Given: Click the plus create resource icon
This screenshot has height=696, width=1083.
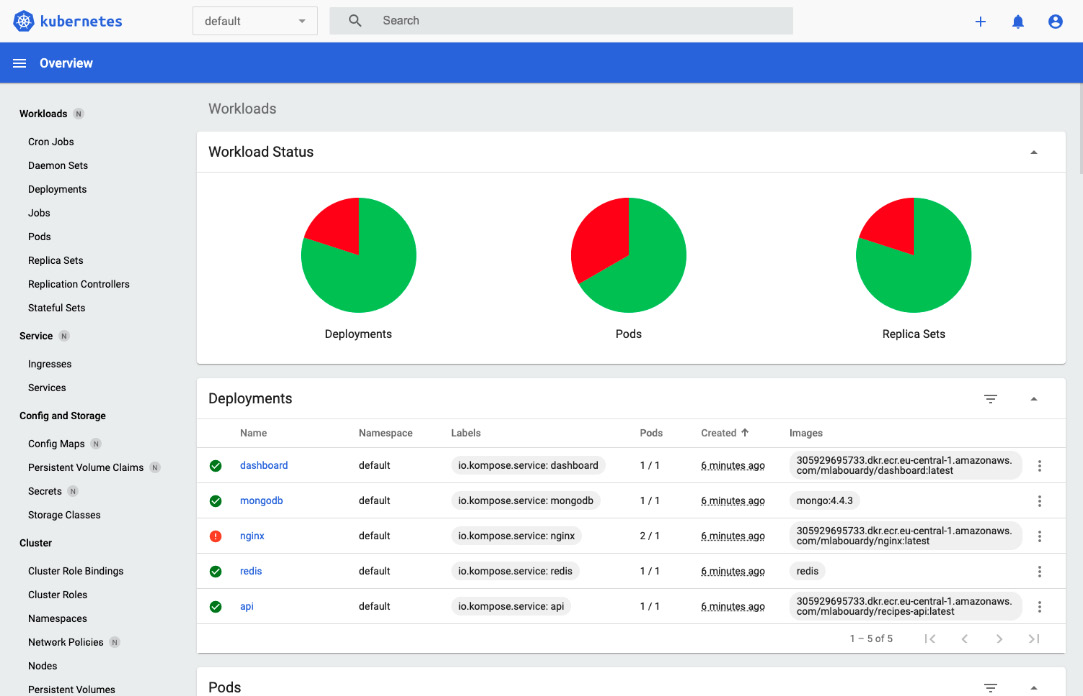Looking at the screenshot, I should click(x=980, y=21).
